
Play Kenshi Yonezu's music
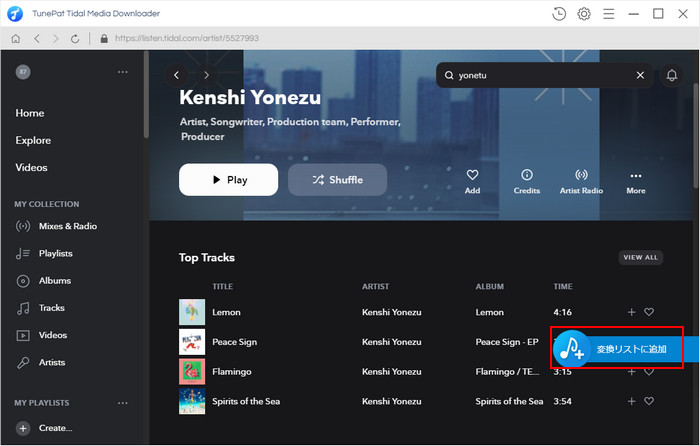[229, 179]
